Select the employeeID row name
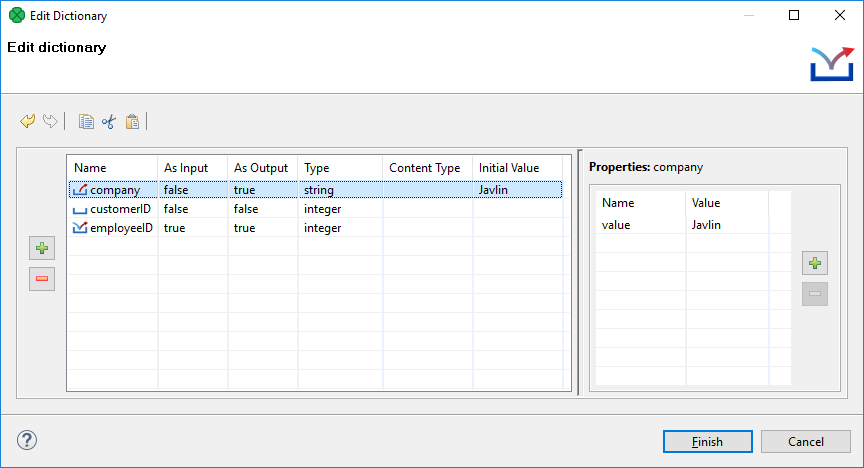Image resolution: width=864 pixels, height=468 pixels. pos(121,228)
